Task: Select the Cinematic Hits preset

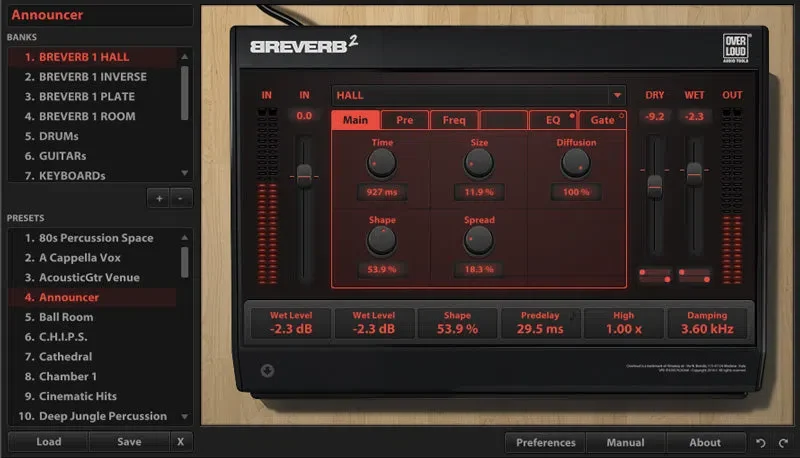Action: [92, 396]
